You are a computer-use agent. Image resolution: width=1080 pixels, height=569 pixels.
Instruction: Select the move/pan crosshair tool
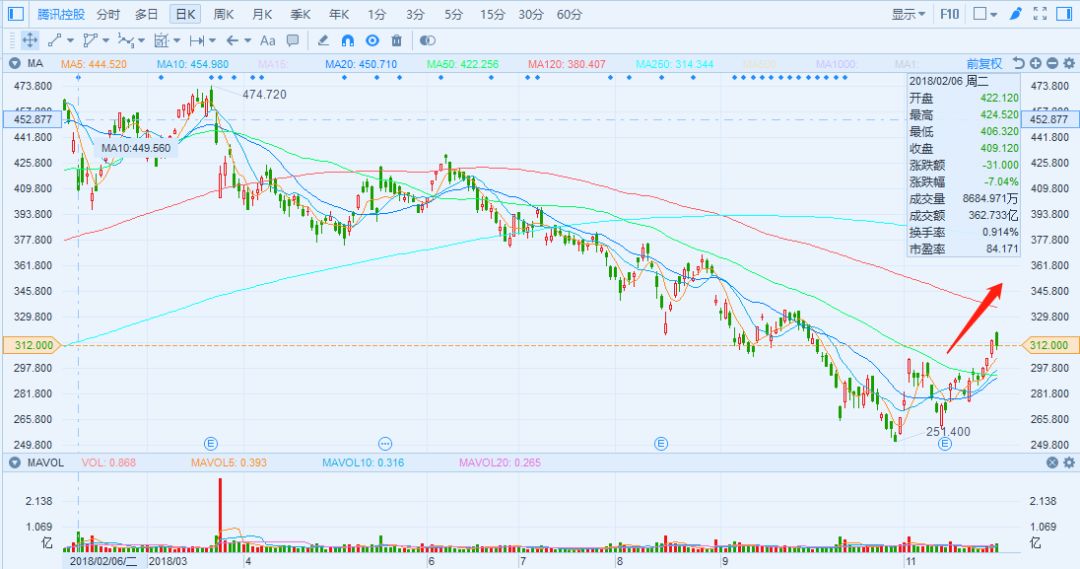point(30,41)
